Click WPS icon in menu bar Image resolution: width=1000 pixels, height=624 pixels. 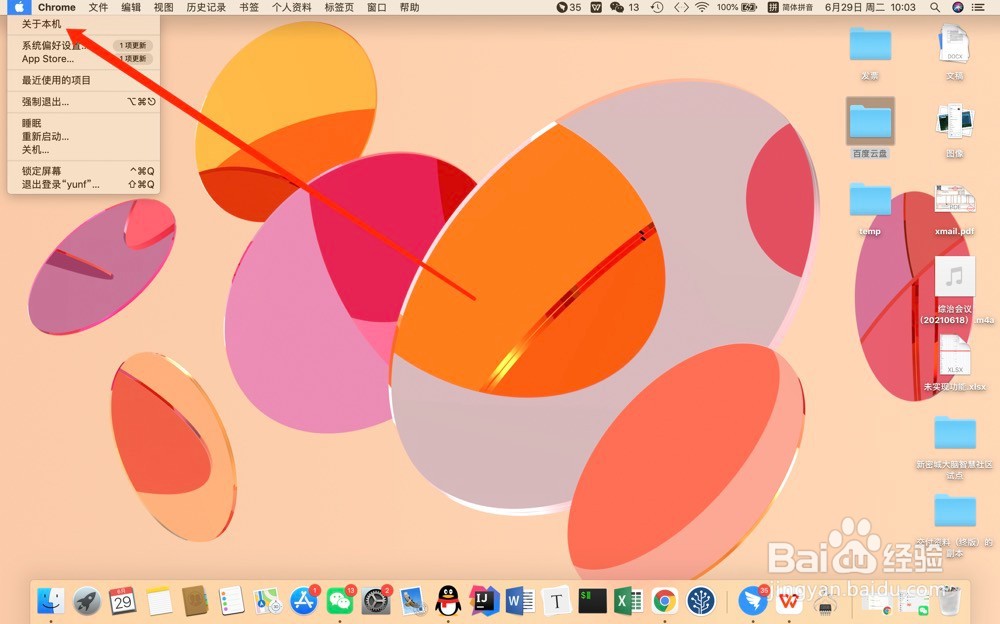pos(596,7)
